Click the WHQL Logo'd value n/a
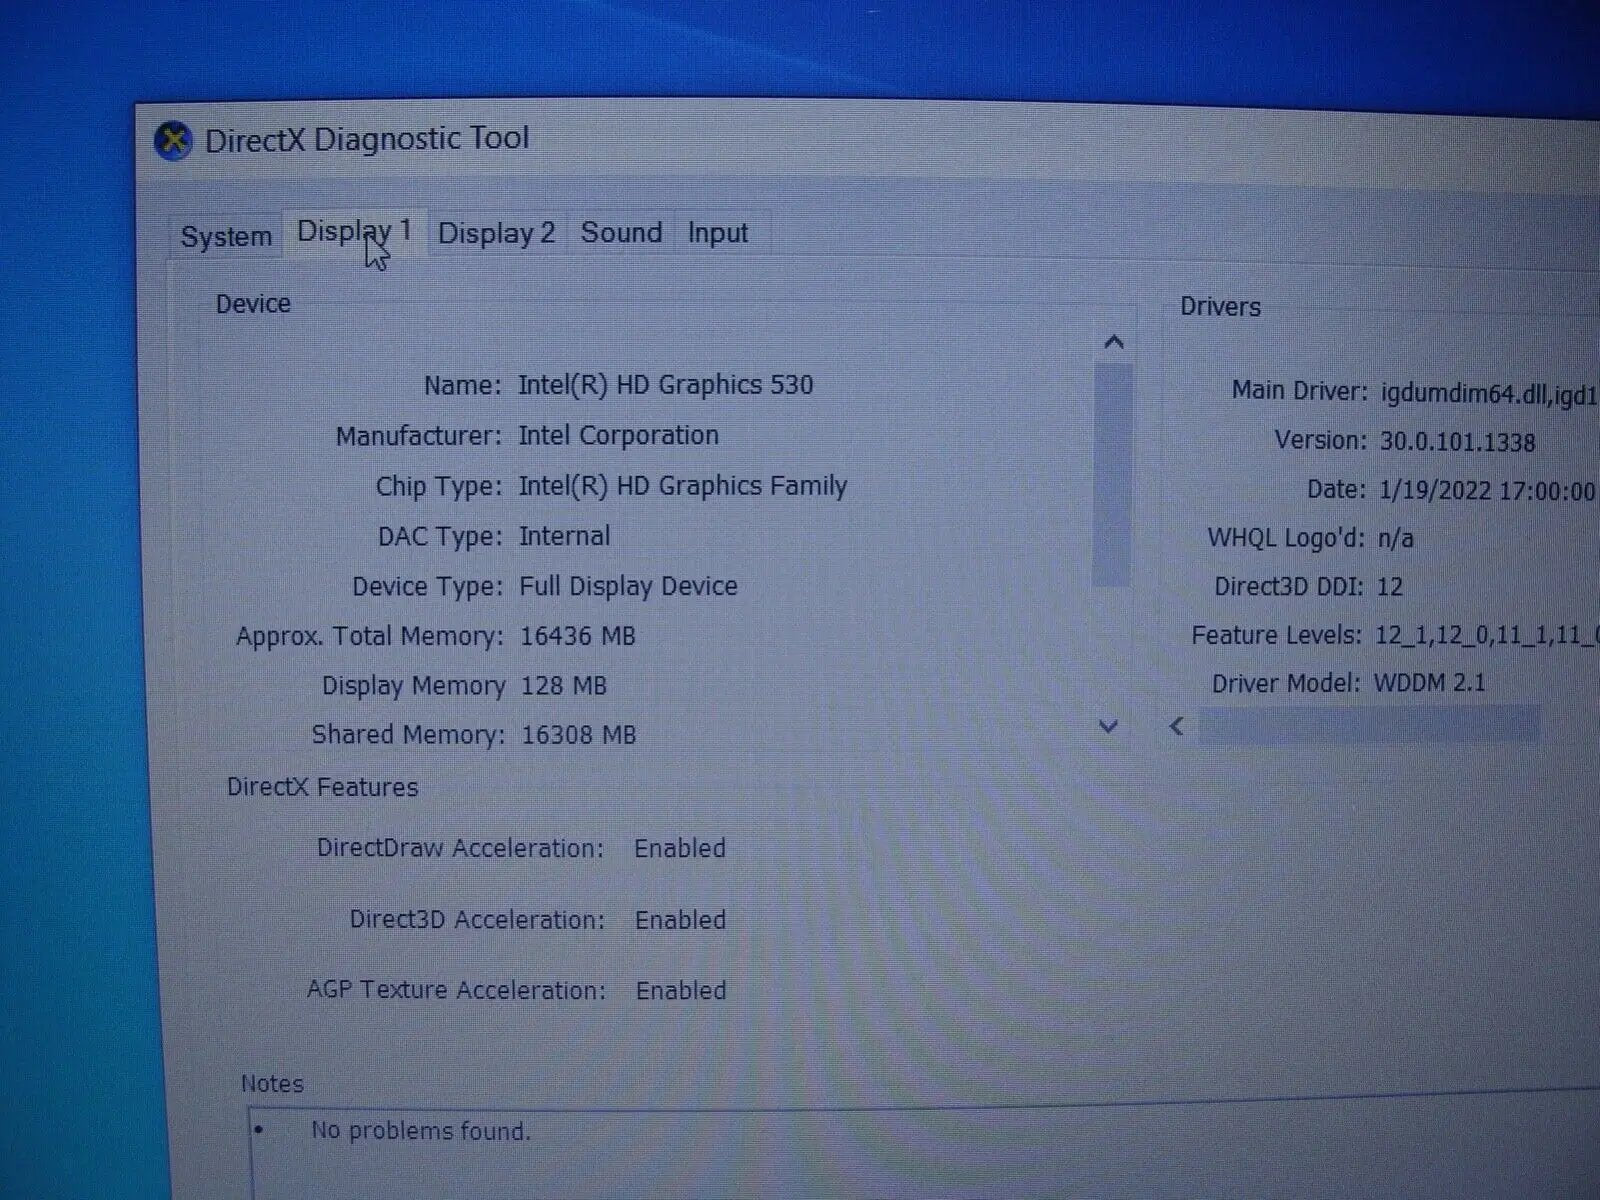The height and width of the screenshot is (1200, 1600). 1395,538
